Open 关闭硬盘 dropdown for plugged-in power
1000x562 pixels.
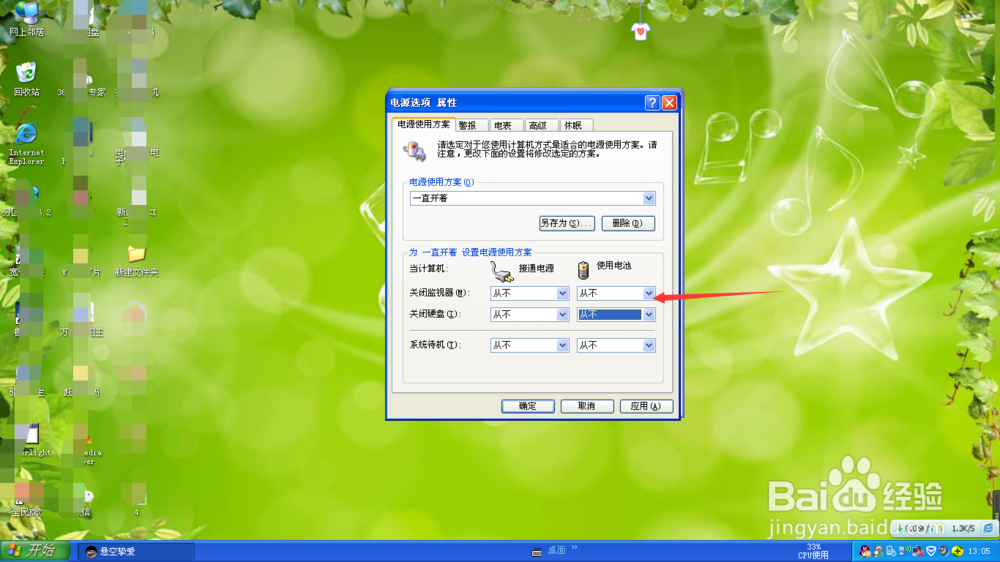click(x=529, y=314)
